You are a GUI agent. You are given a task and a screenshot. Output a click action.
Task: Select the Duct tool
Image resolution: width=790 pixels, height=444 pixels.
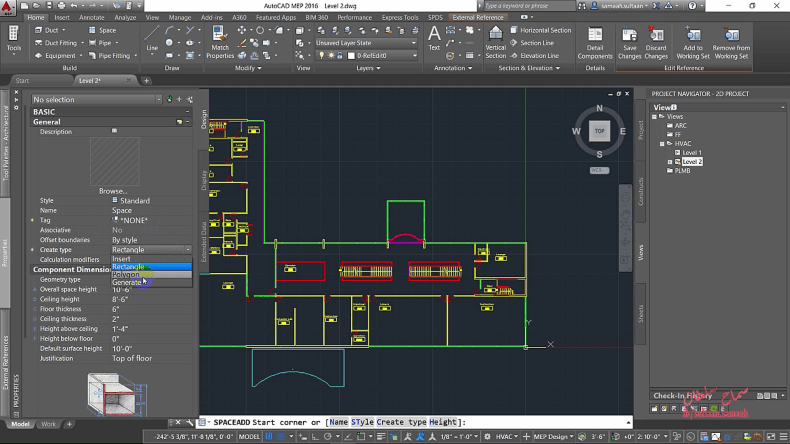click(47, 30)
